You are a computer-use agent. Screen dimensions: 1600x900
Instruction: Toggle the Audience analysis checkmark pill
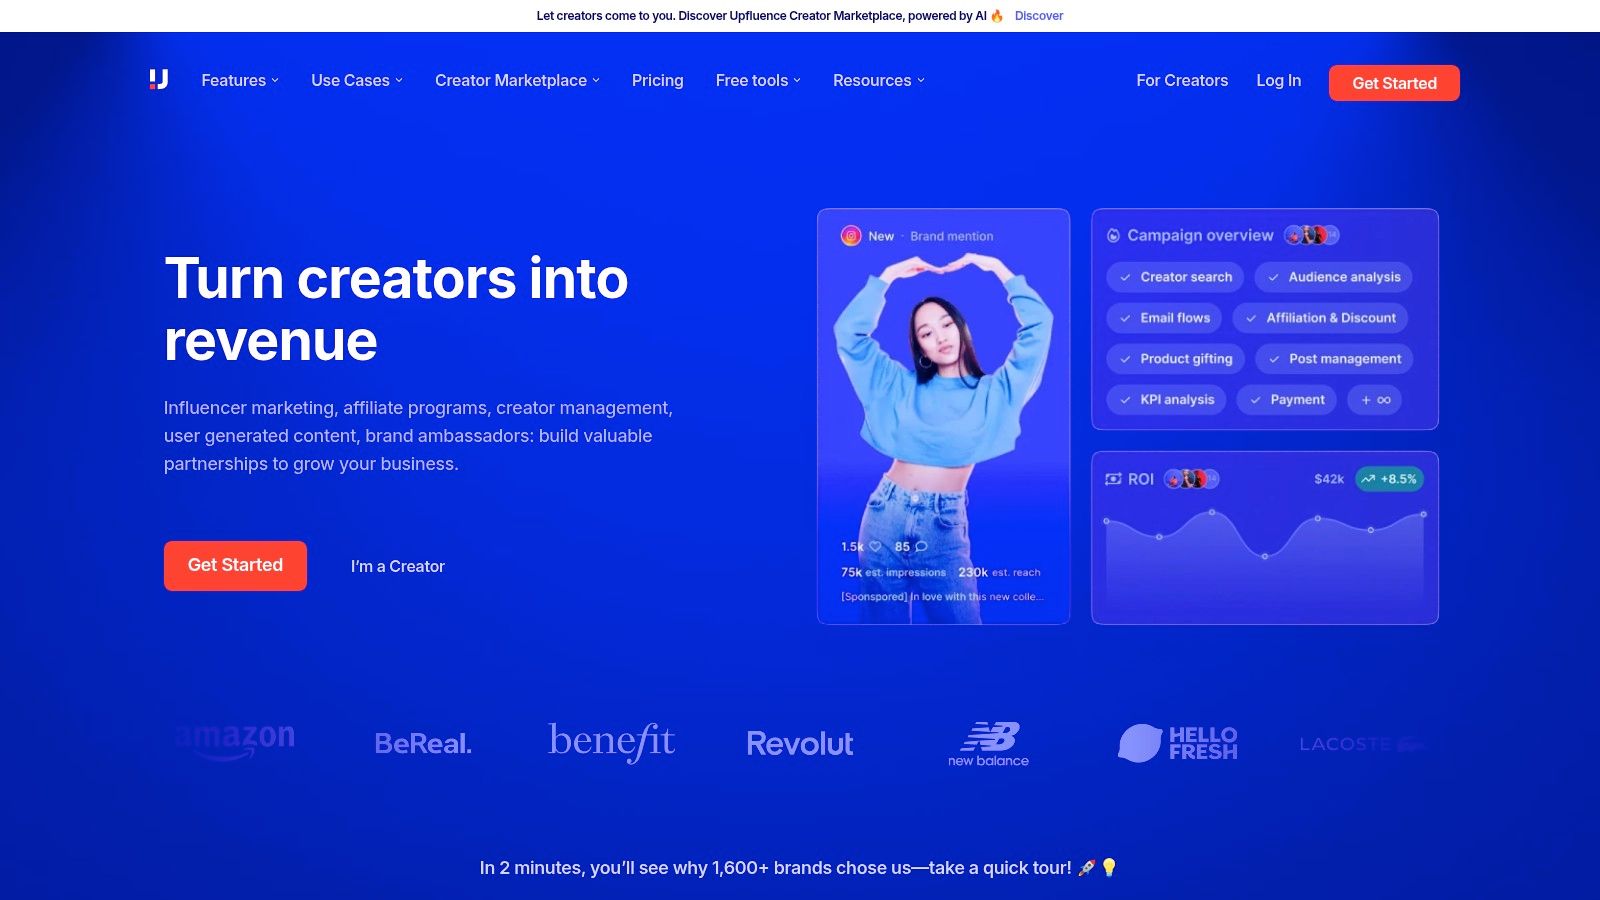pos(1333,277)
